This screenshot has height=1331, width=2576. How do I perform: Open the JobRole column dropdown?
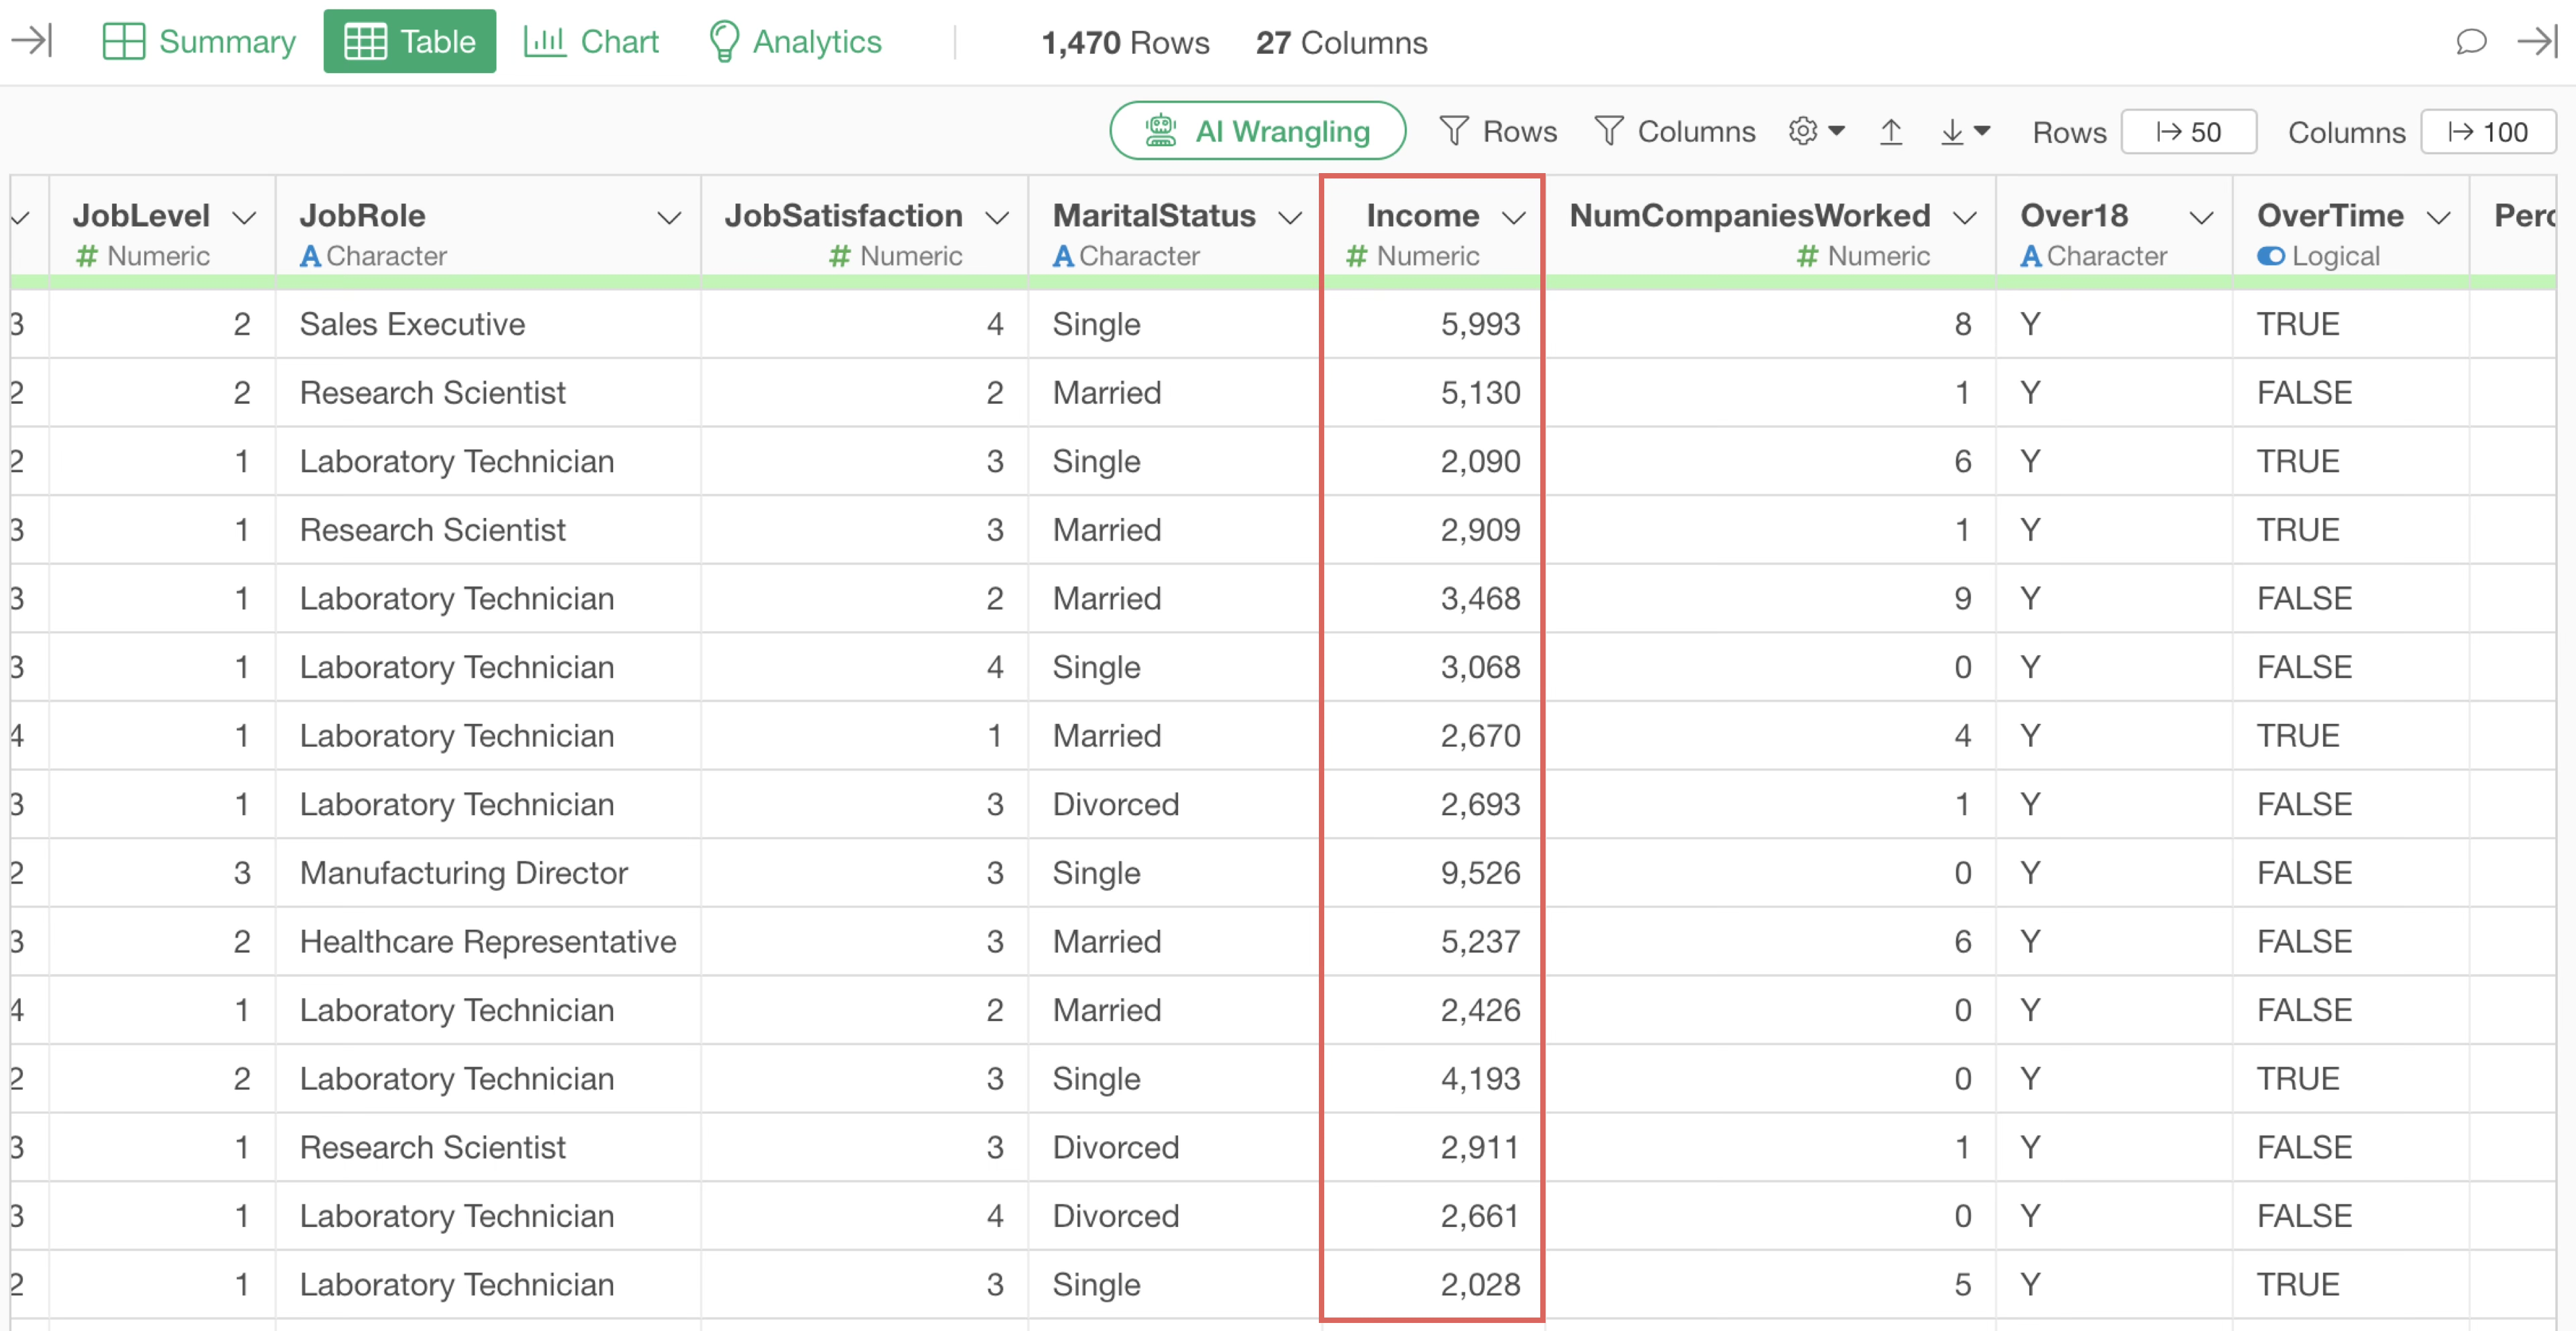(x=669, y=217)
